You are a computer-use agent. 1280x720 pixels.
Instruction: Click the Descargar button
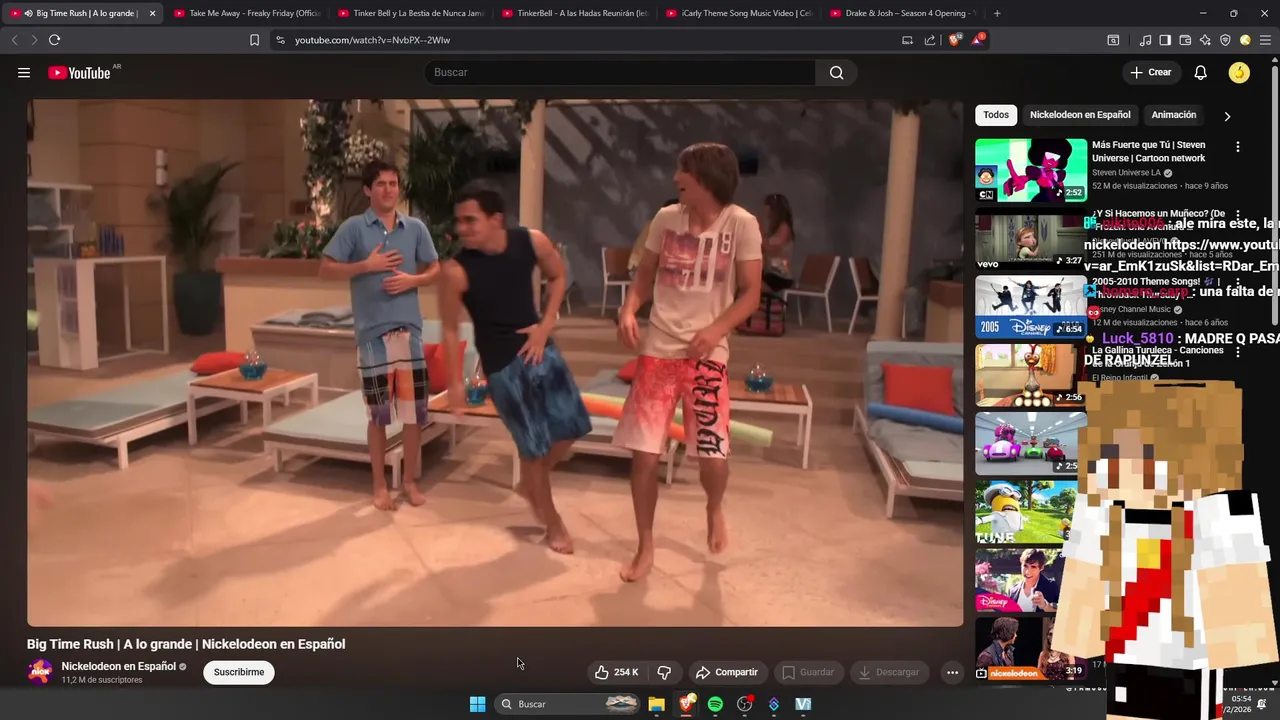[x=889, y=672]
